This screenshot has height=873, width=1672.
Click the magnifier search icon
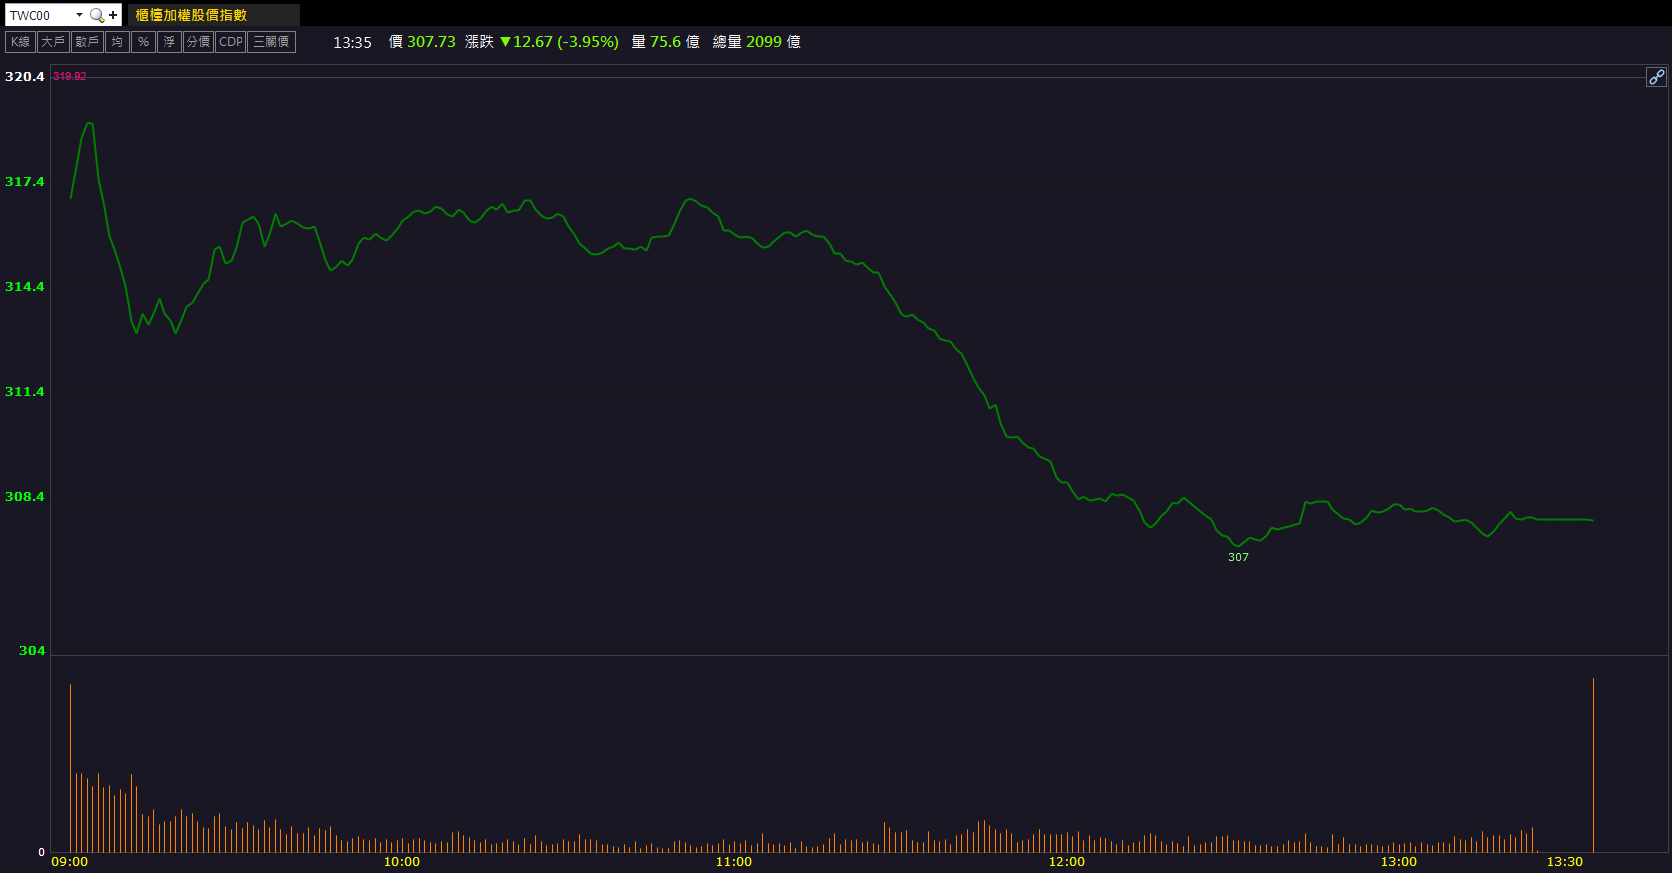96,15
